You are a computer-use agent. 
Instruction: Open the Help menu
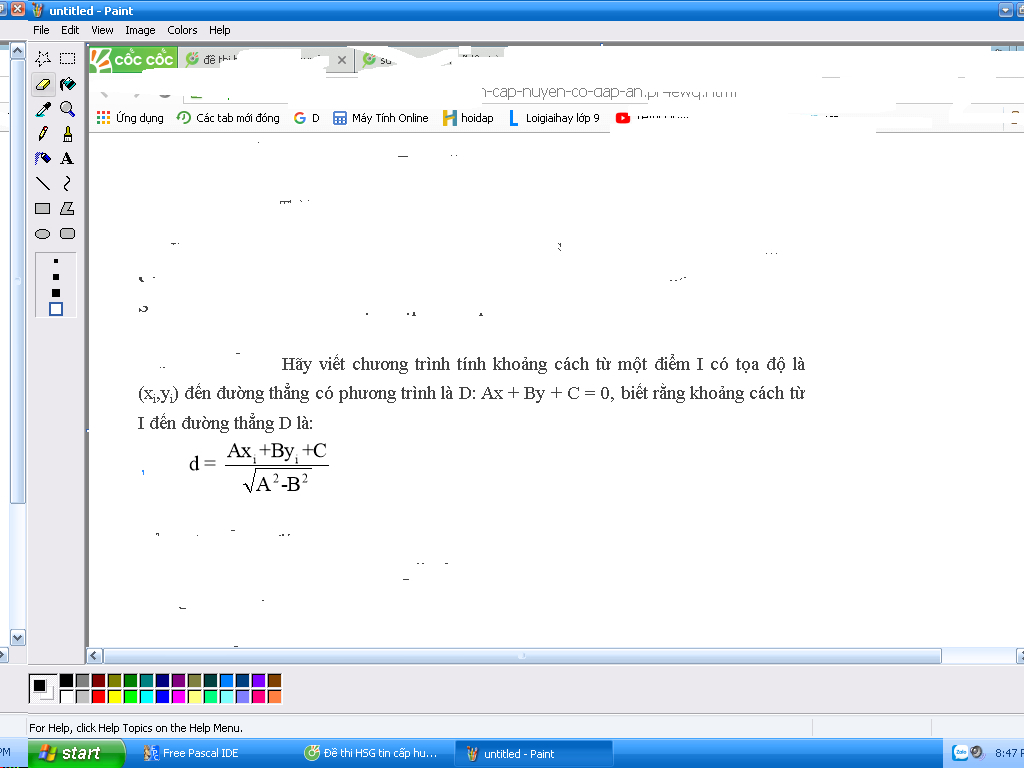tap(219, 30)
